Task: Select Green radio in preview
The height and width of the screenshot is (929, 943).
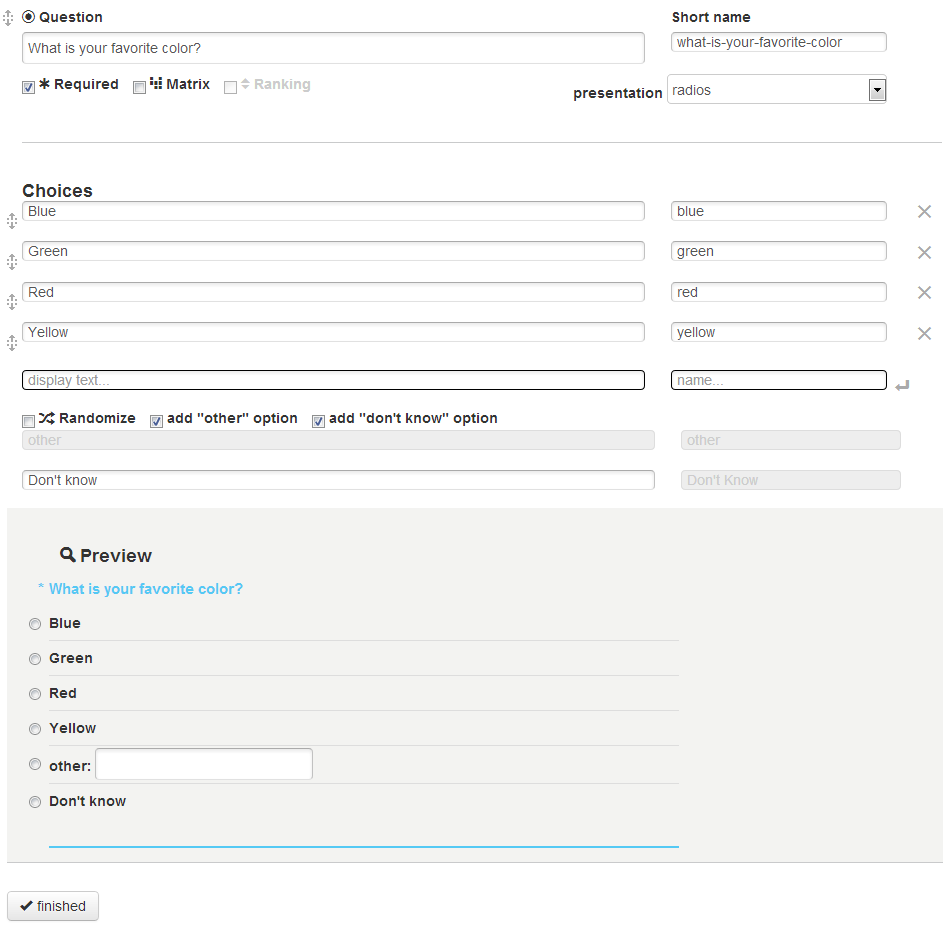Action: (35, 659)
